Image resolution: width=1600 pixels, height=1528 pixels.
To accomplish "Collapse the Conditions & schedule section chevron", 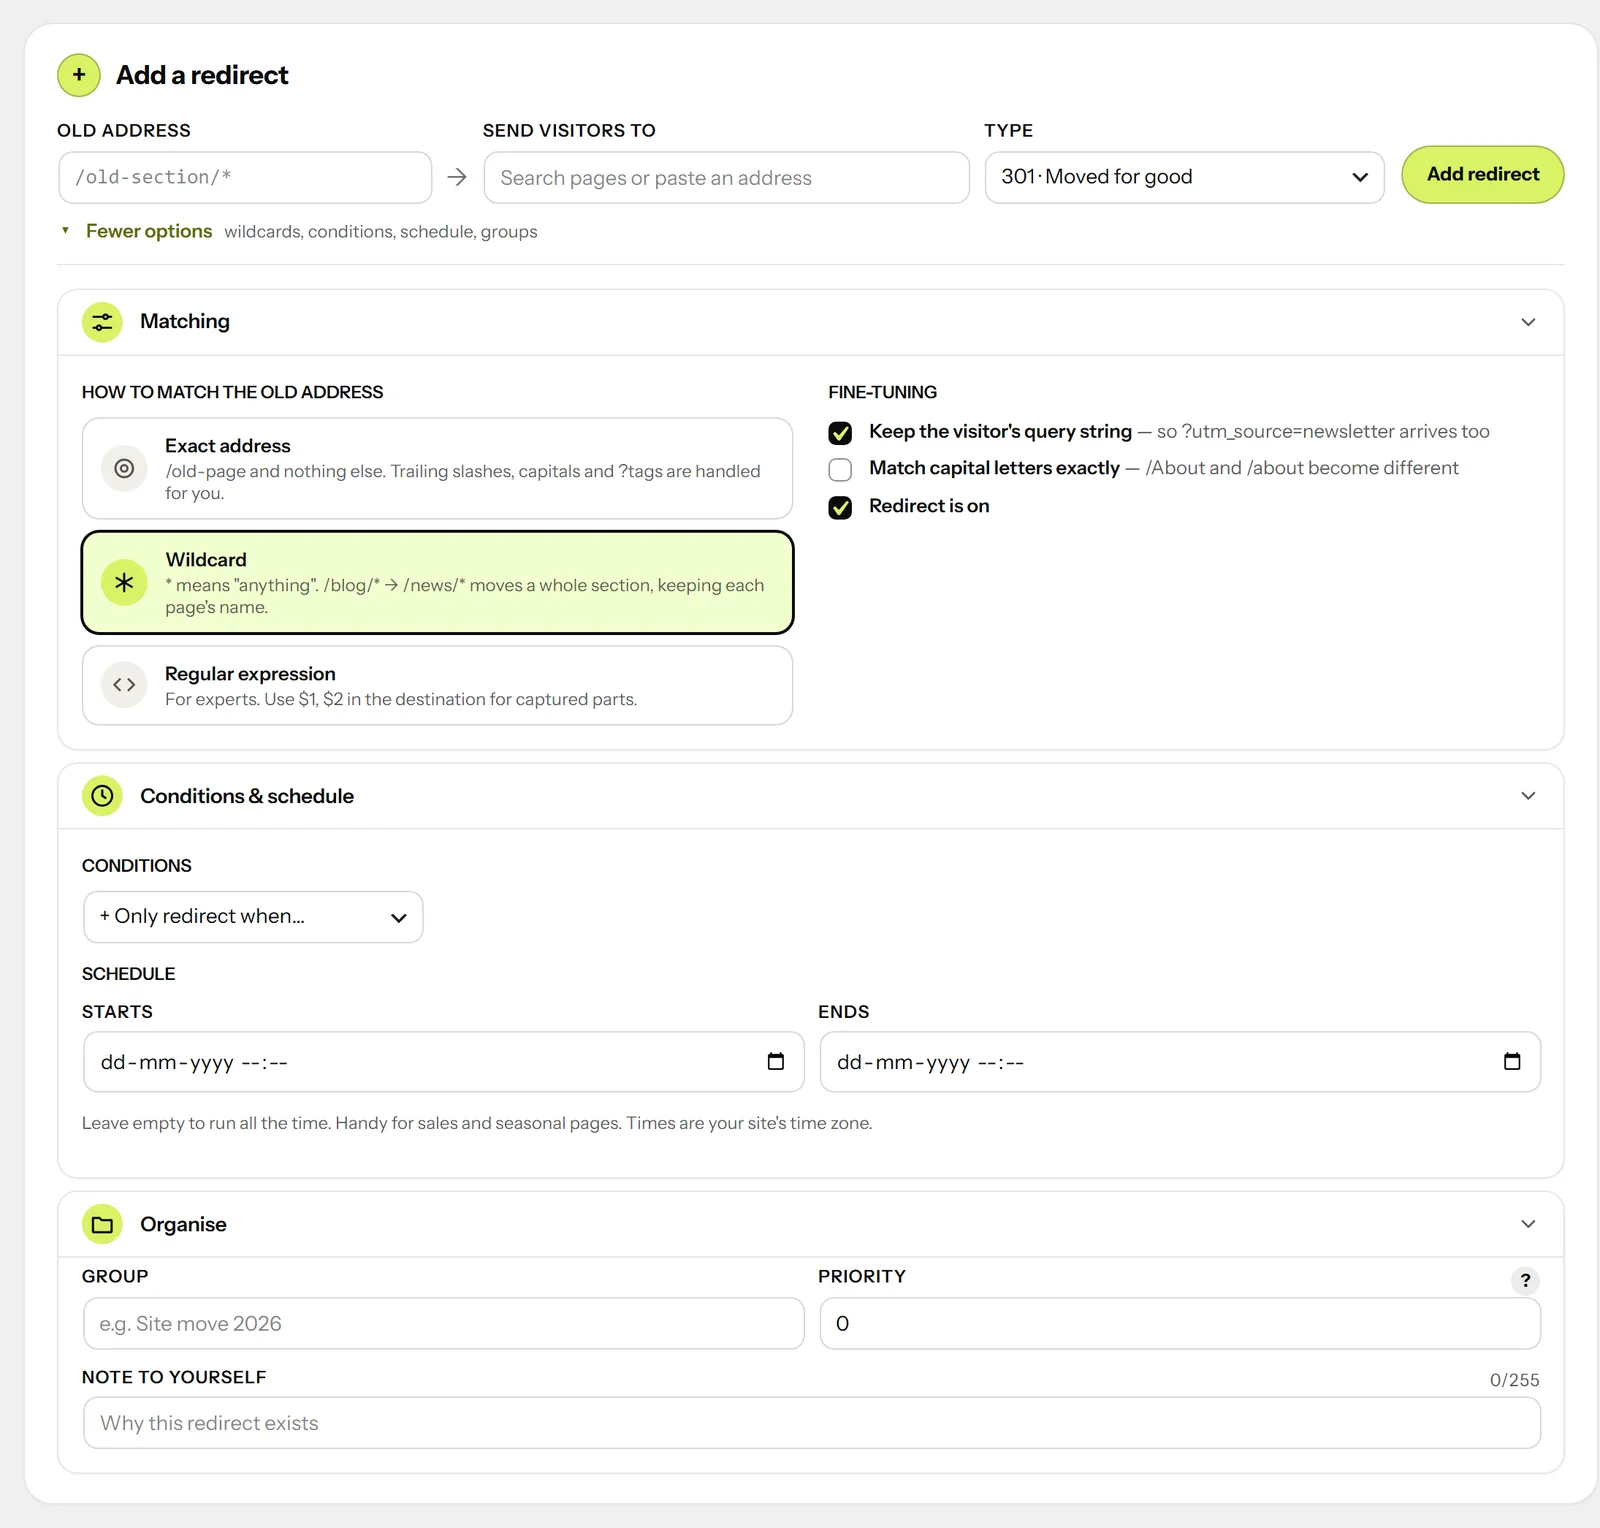I will (1528, 796).
